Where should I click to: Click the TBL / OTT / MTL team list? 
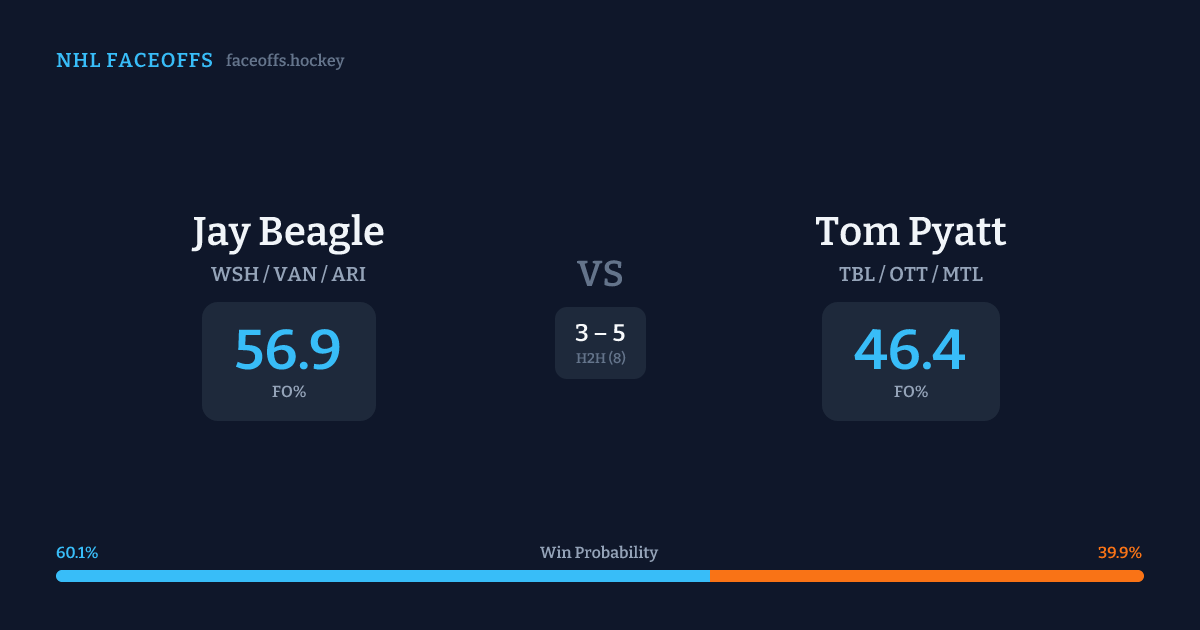click(x=910, y=274)
